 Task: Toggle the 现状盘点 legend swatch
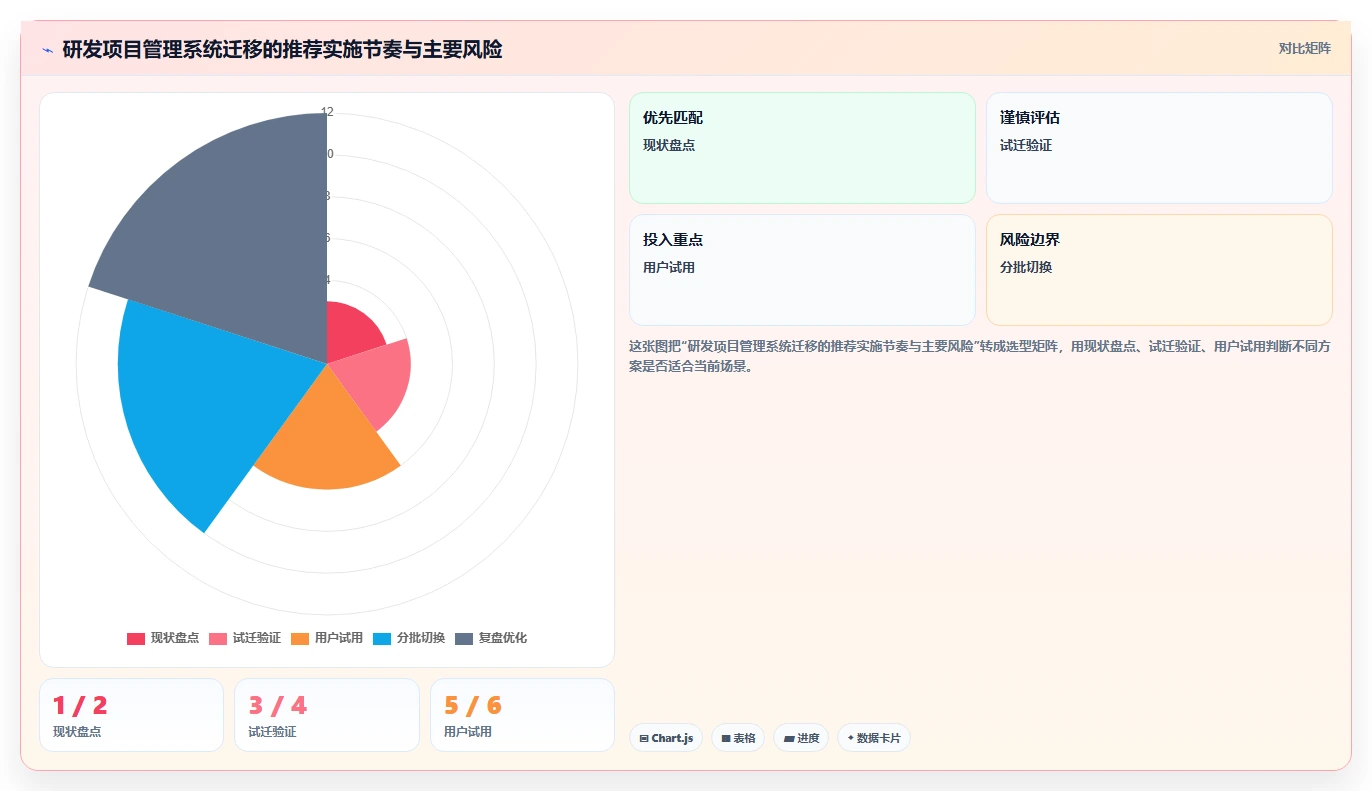pyautogui.click(x=136, y=638)
